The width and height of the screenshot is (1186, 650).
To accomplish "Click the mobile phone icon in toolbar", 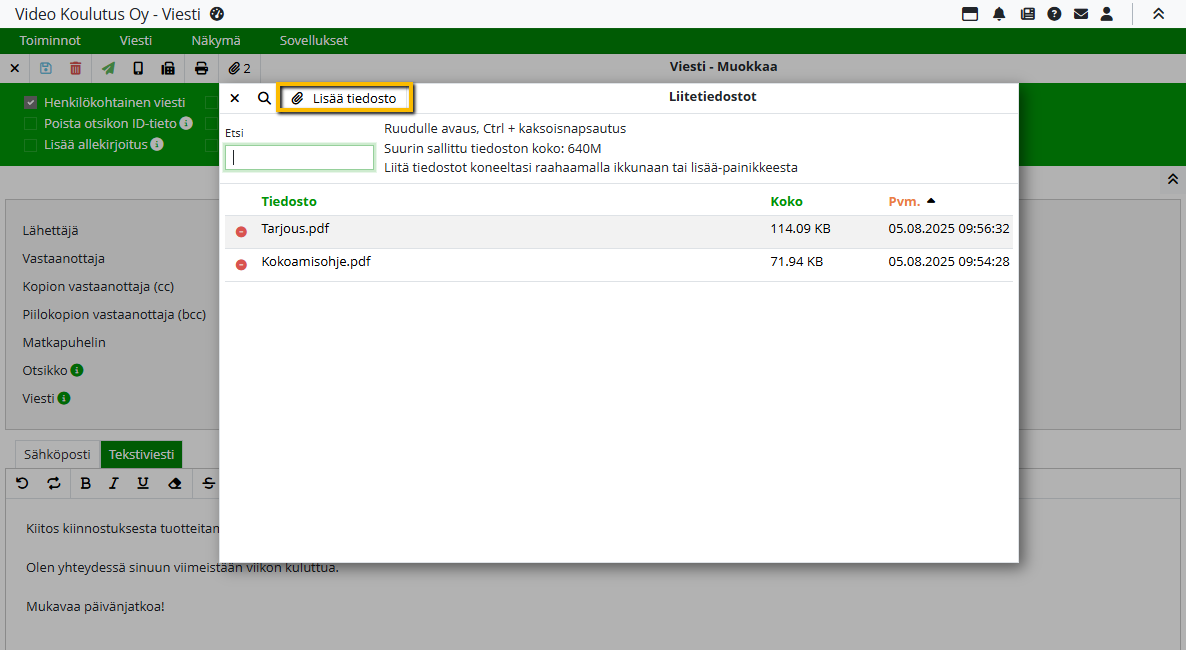I will pos(138,68).
